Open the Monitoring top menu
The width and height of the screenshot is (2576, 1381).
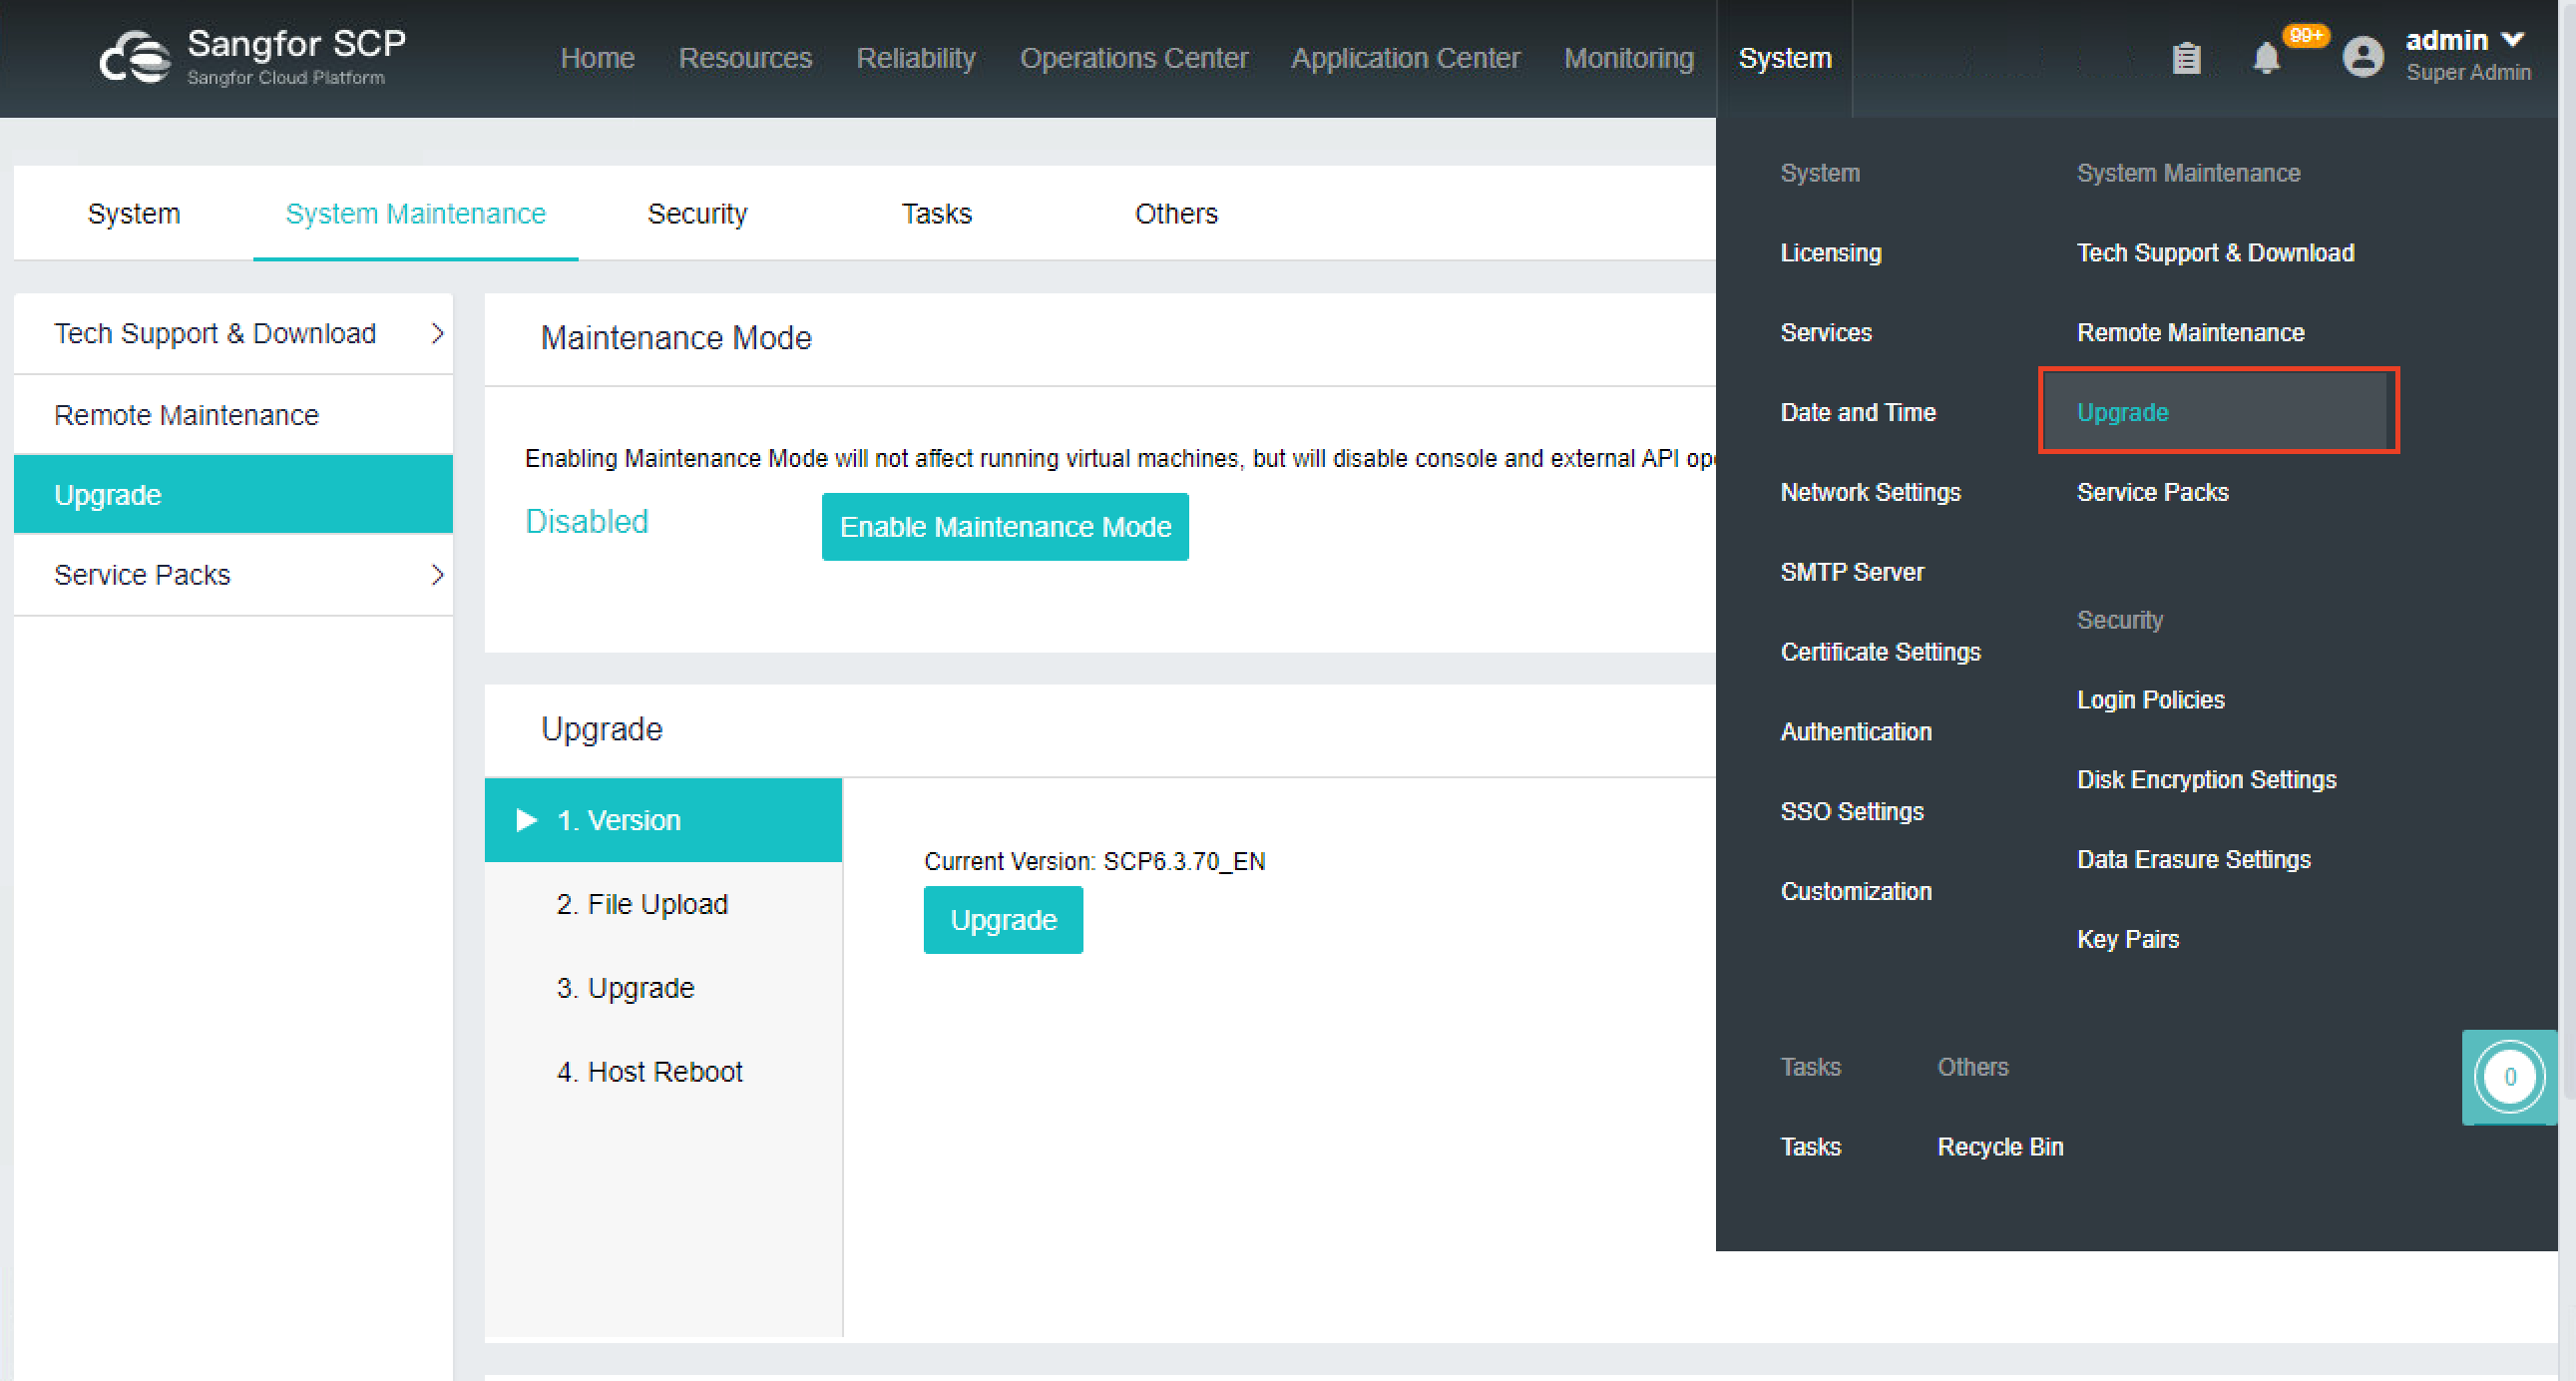pyautogui.click(x=1629, y=58)
